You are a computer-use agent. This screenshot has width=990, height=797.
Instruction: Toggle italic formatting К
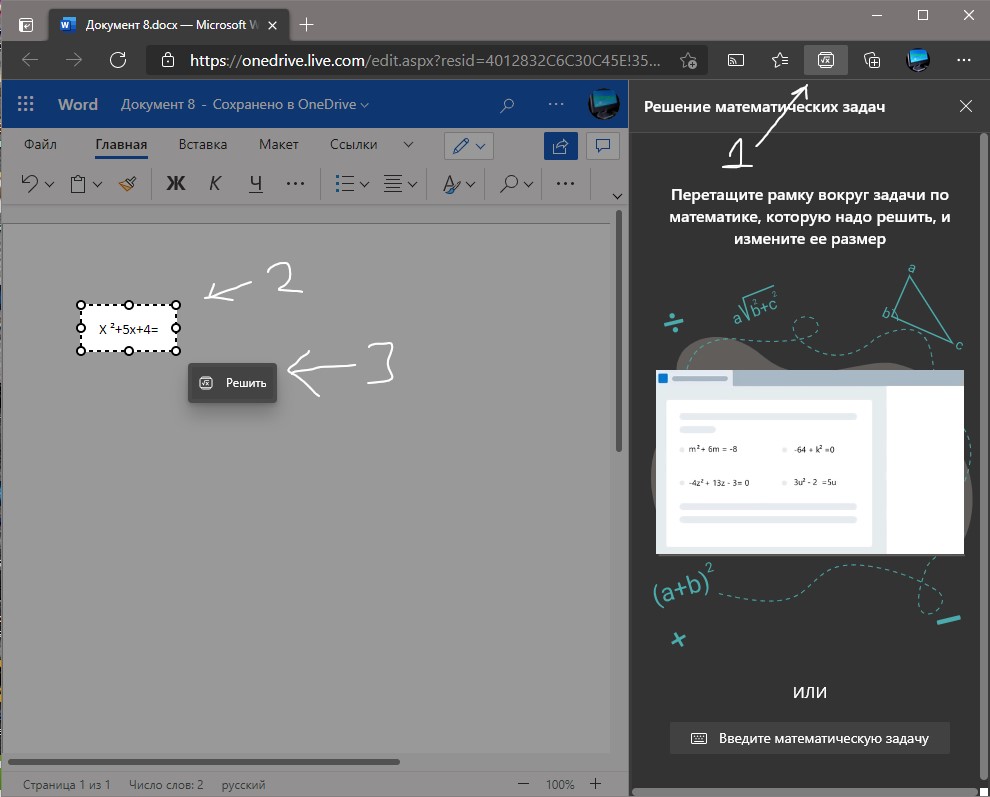pos(215,184)
